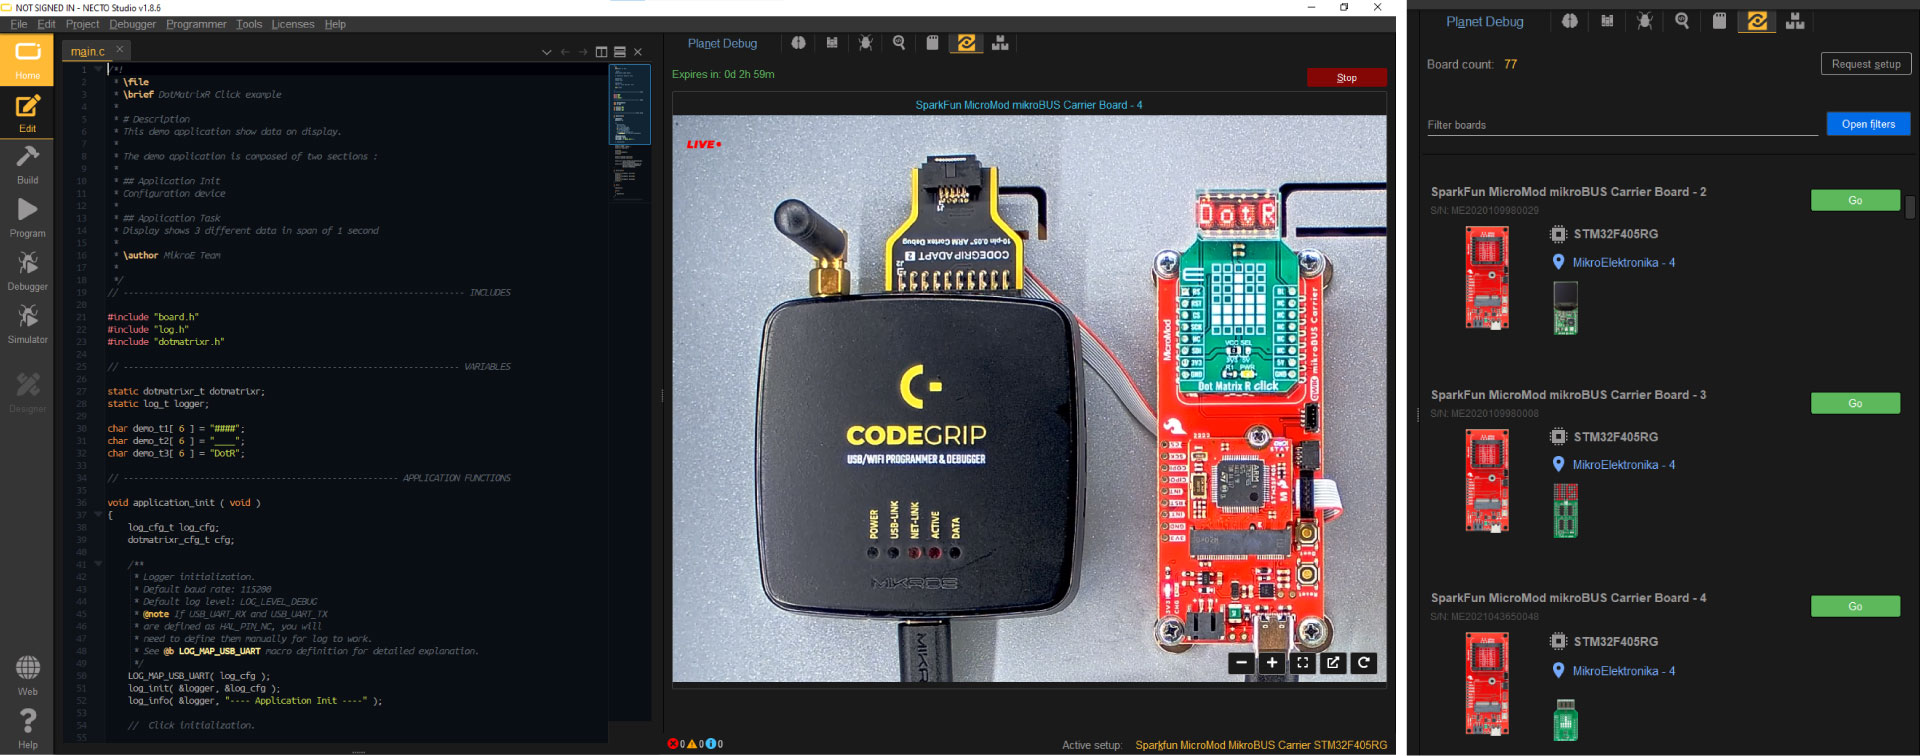1920x756 pixels.
Task: Split the editor horizontally with the rows icon
Action: tap(620, 52)
